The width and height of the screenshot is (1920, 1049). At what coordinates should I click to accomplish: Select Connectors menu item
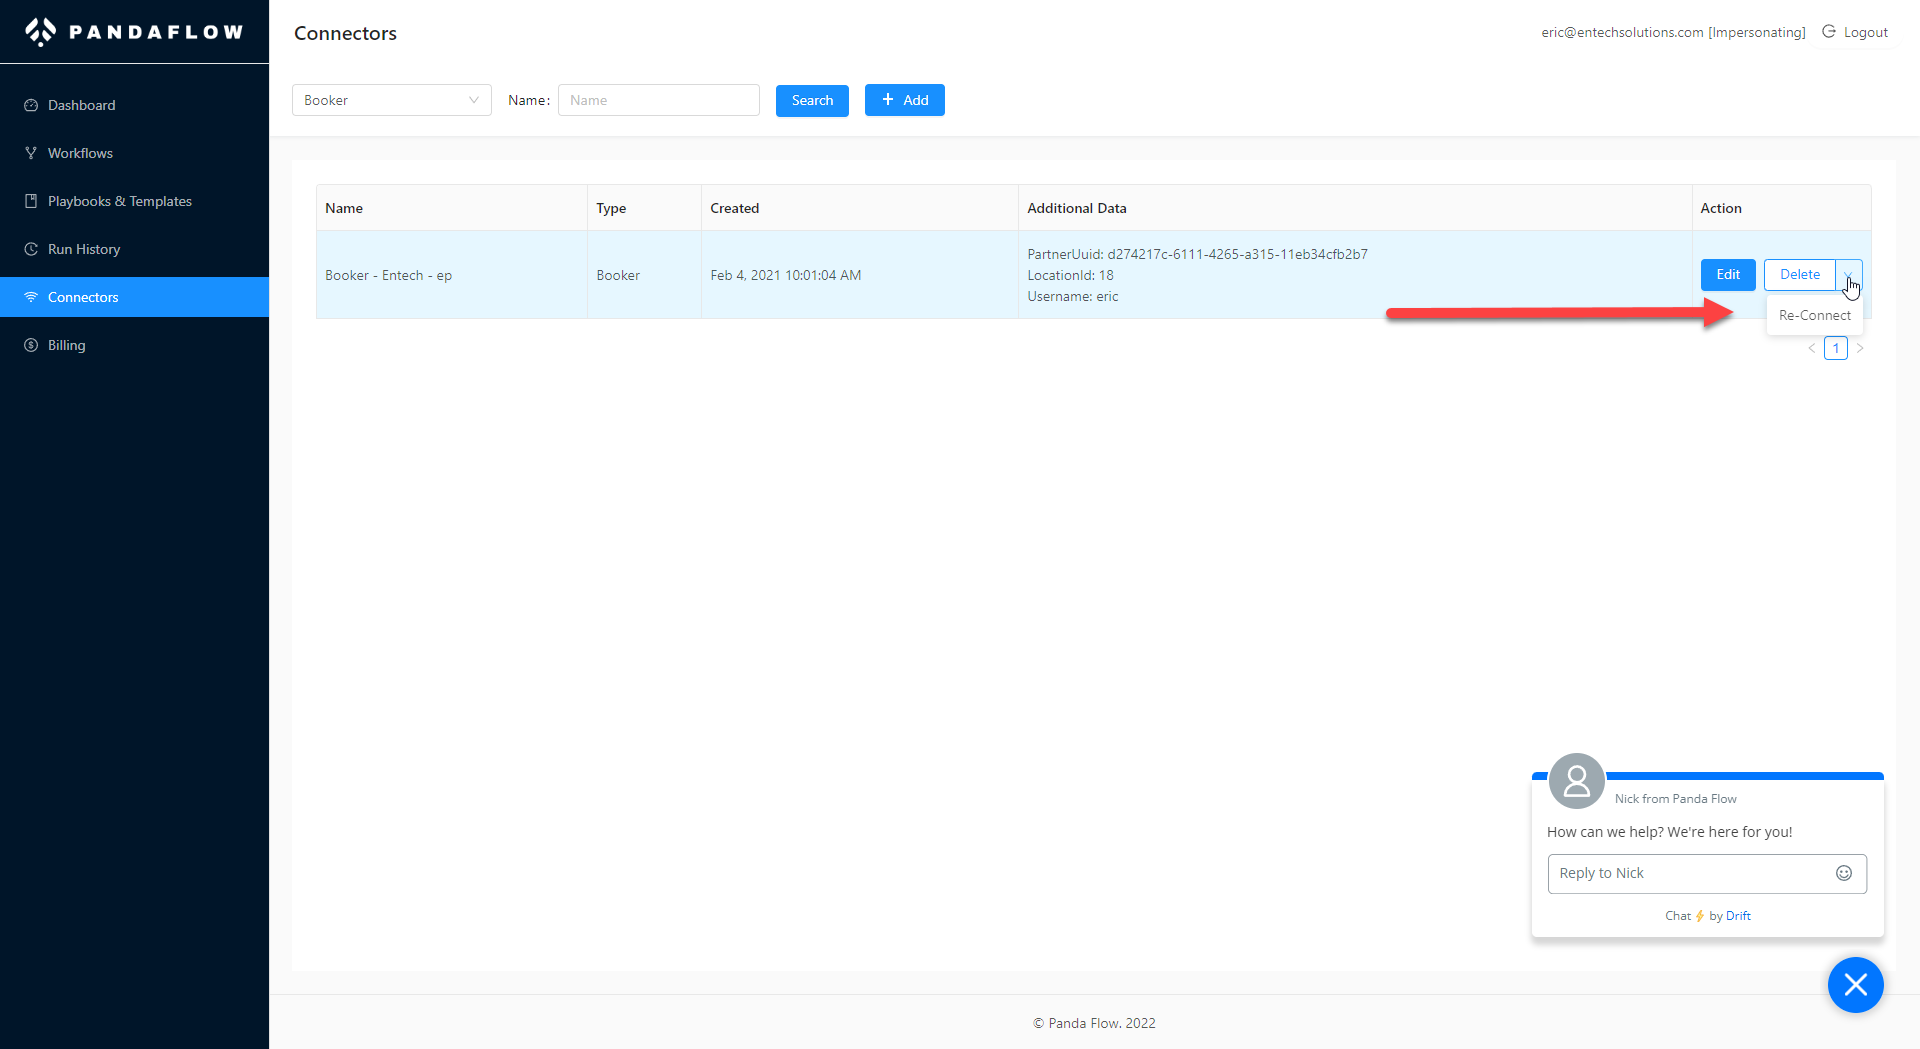click(x=134, y=297)
